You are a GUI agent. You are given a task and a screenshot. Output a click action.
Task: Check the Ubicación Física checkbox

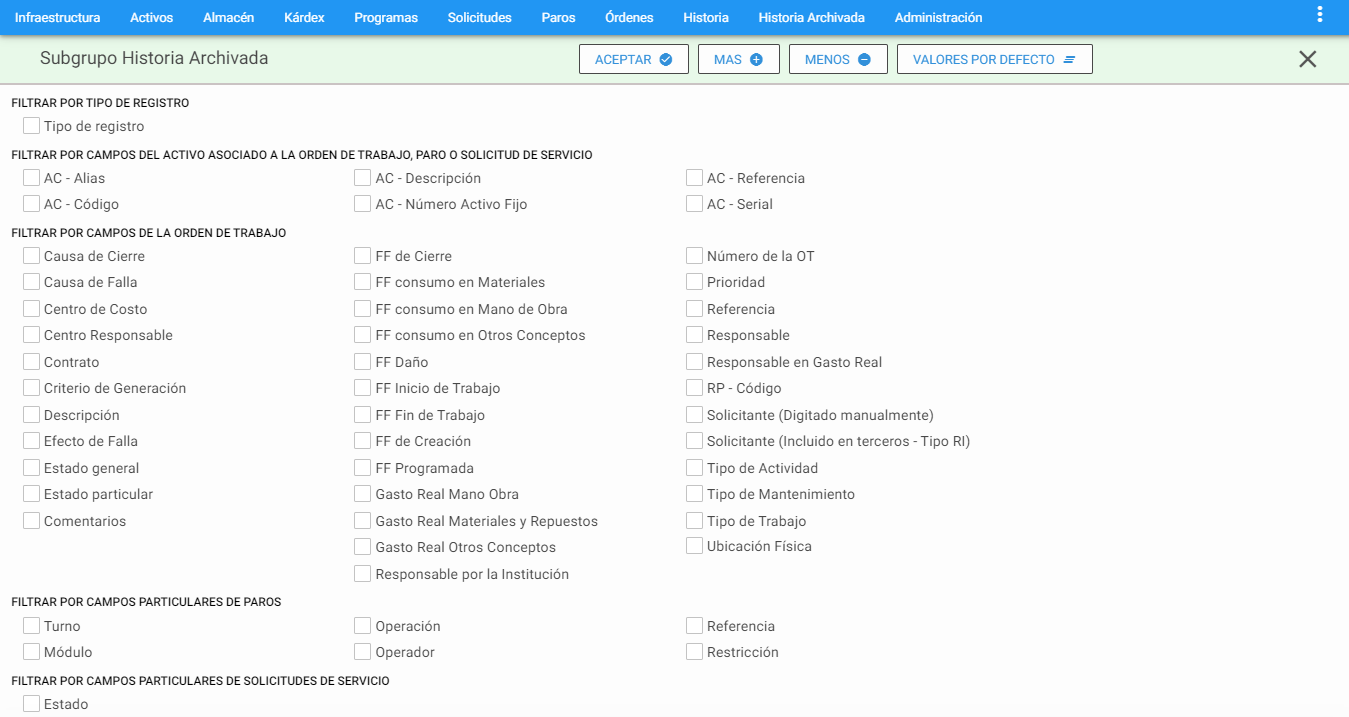pos(694,546)
